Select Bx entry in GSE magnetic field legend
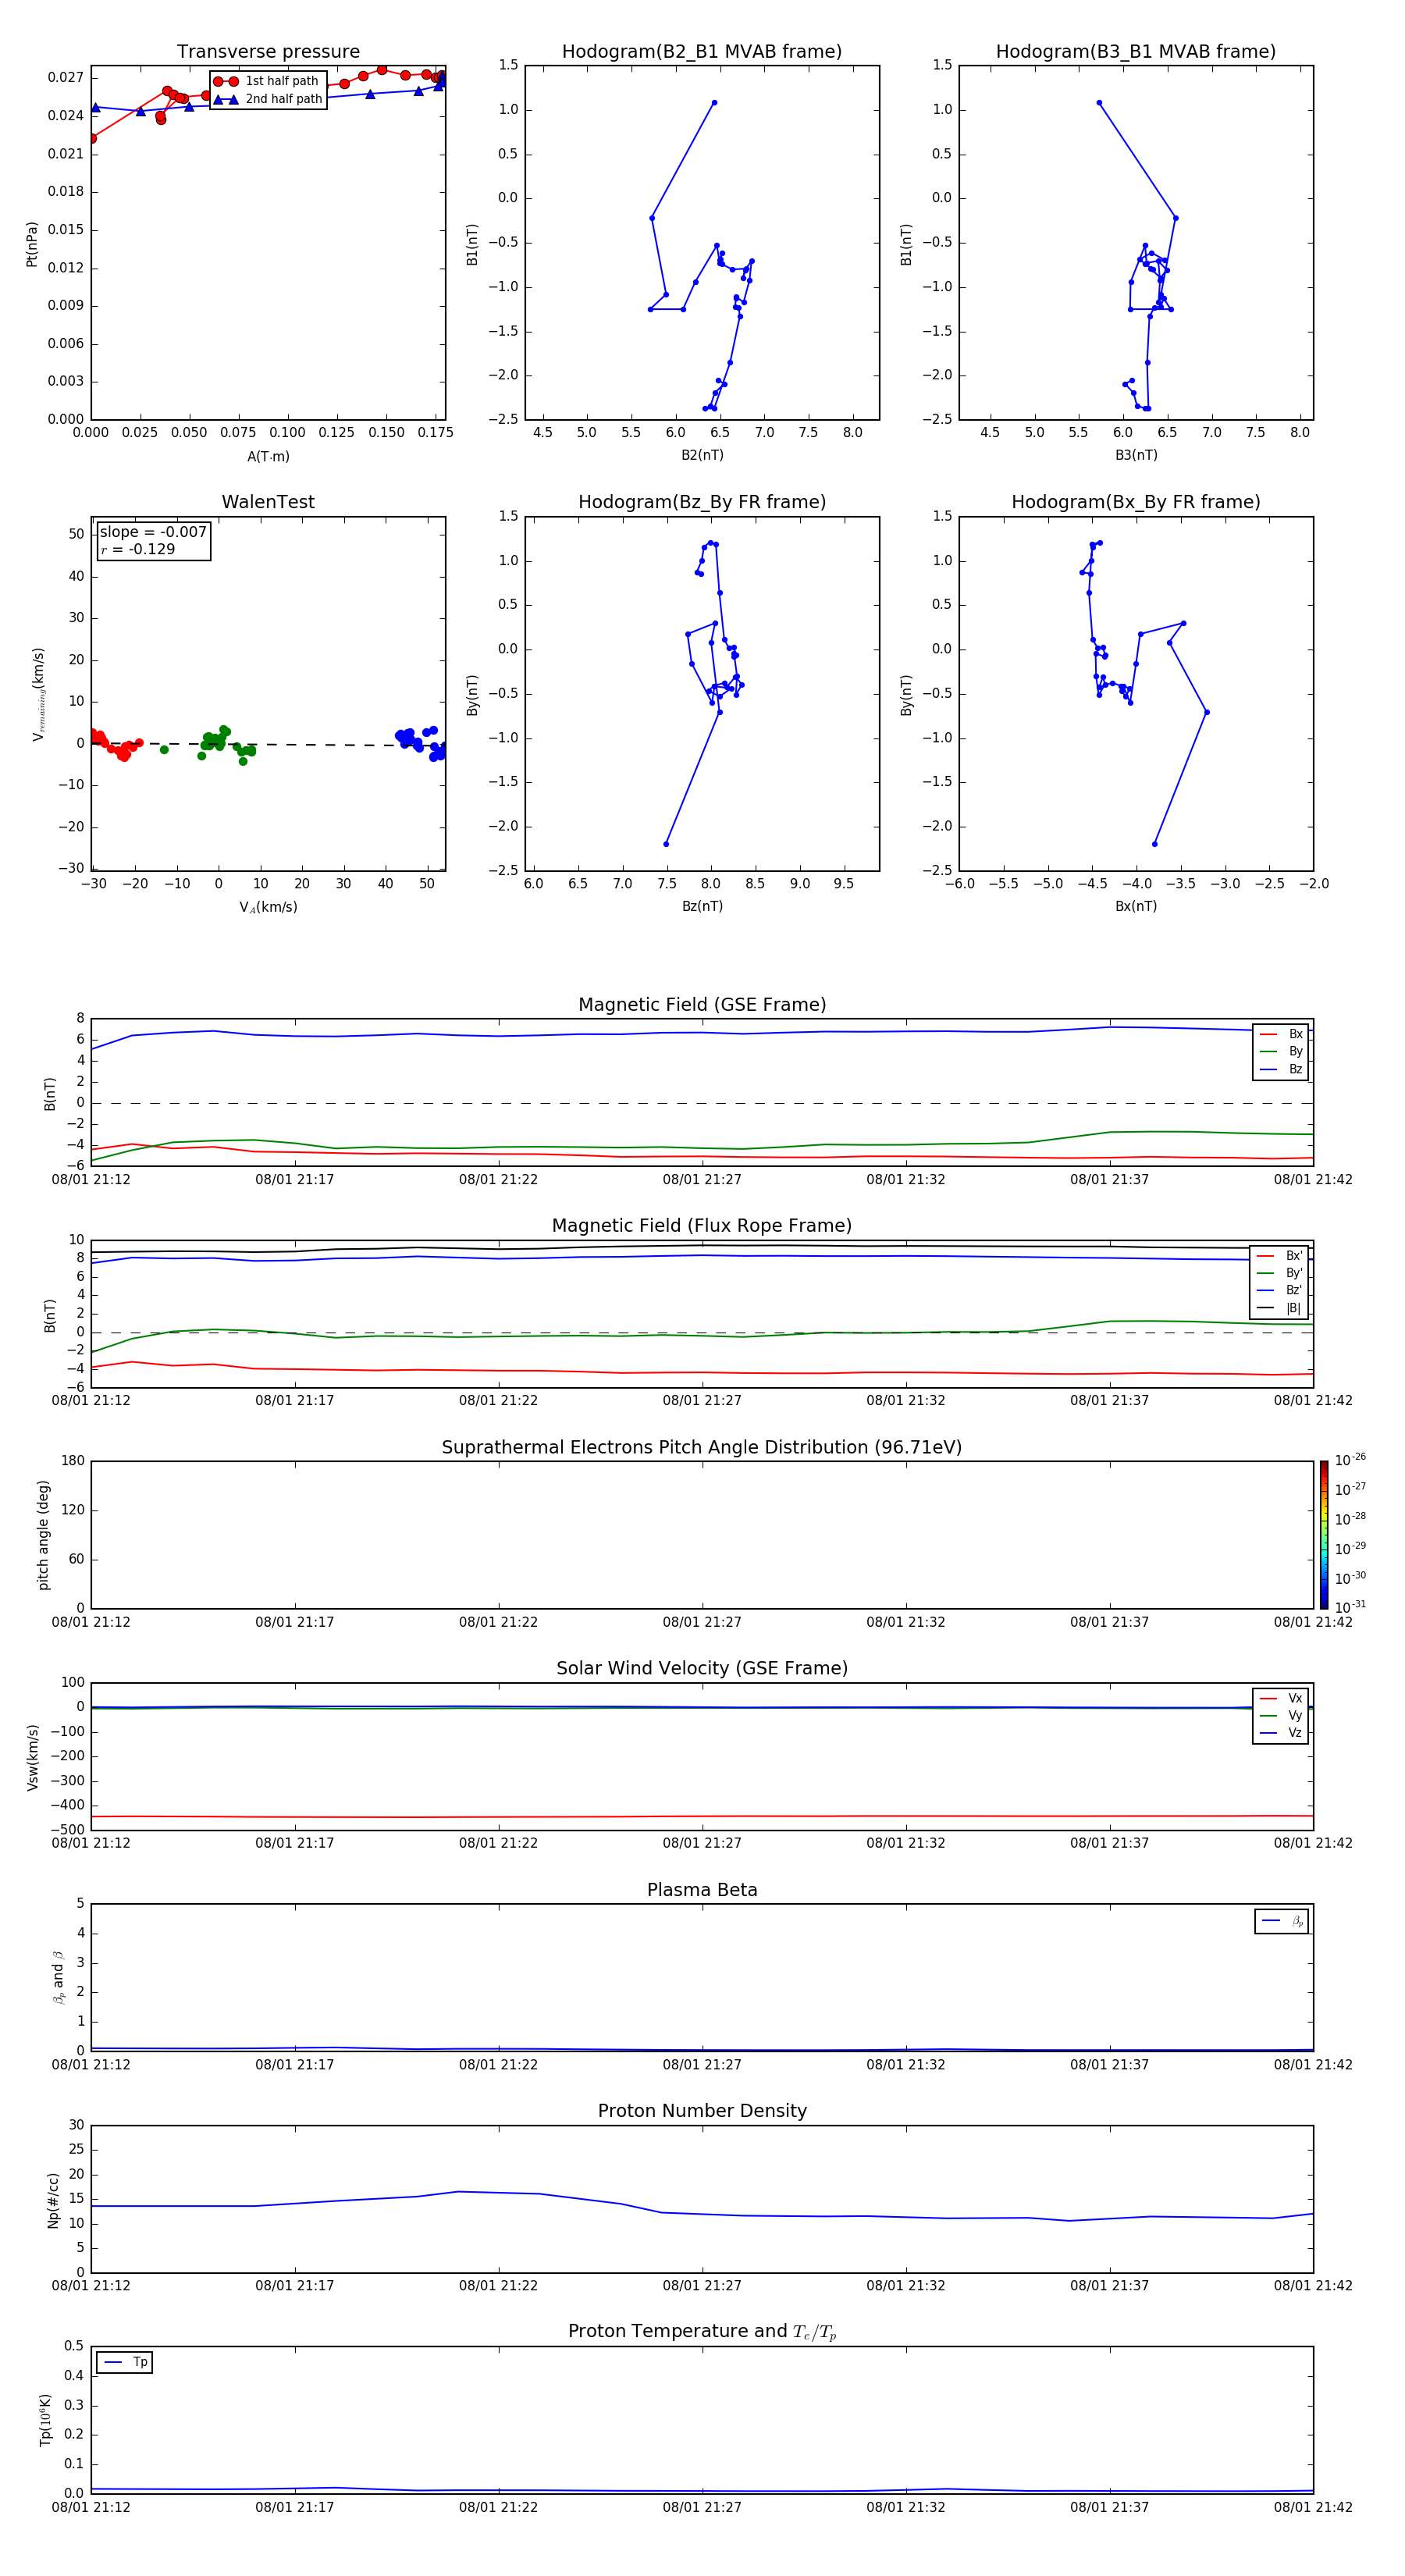 1281,1034
